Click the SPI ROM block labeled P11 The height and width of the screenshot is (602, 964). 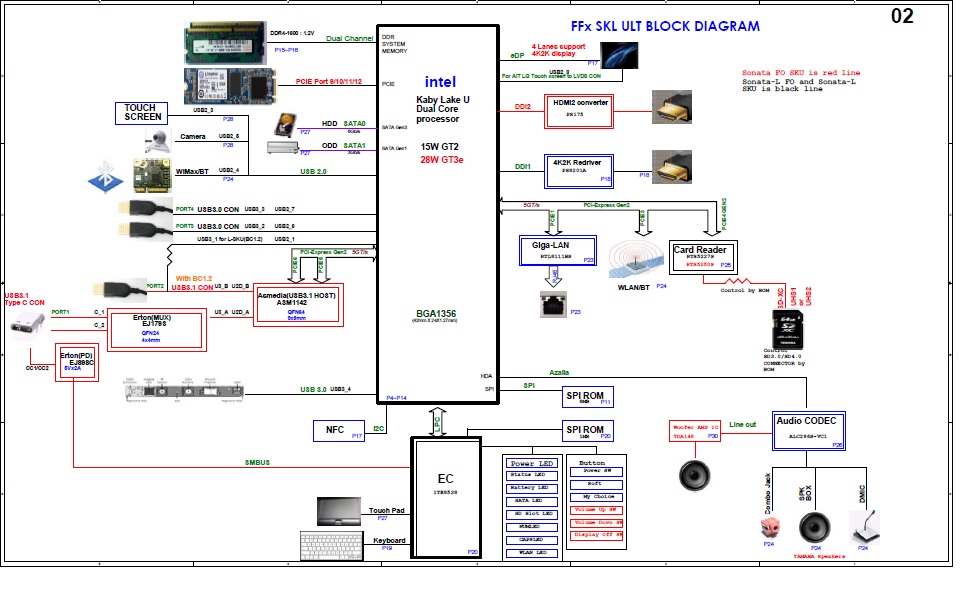pyautogui.click(x=588, y=397)
